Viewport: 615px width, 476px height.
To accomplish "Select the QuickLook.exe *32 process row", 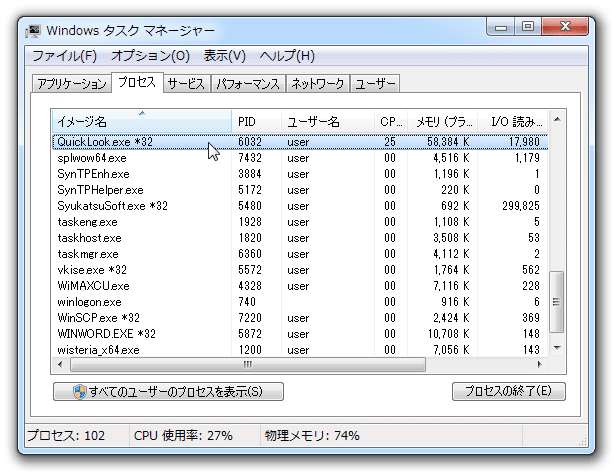I will pyautogui.click(x=300, y=142).
